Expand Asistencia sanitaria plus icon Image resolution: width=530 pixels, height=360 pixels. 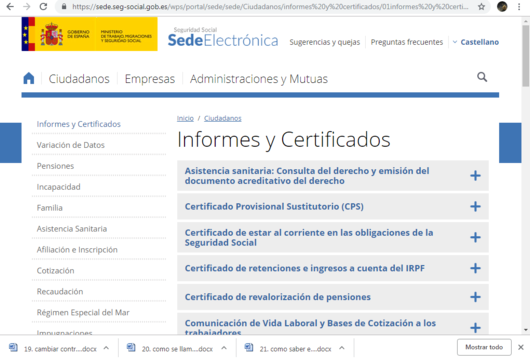pos(475,175)
